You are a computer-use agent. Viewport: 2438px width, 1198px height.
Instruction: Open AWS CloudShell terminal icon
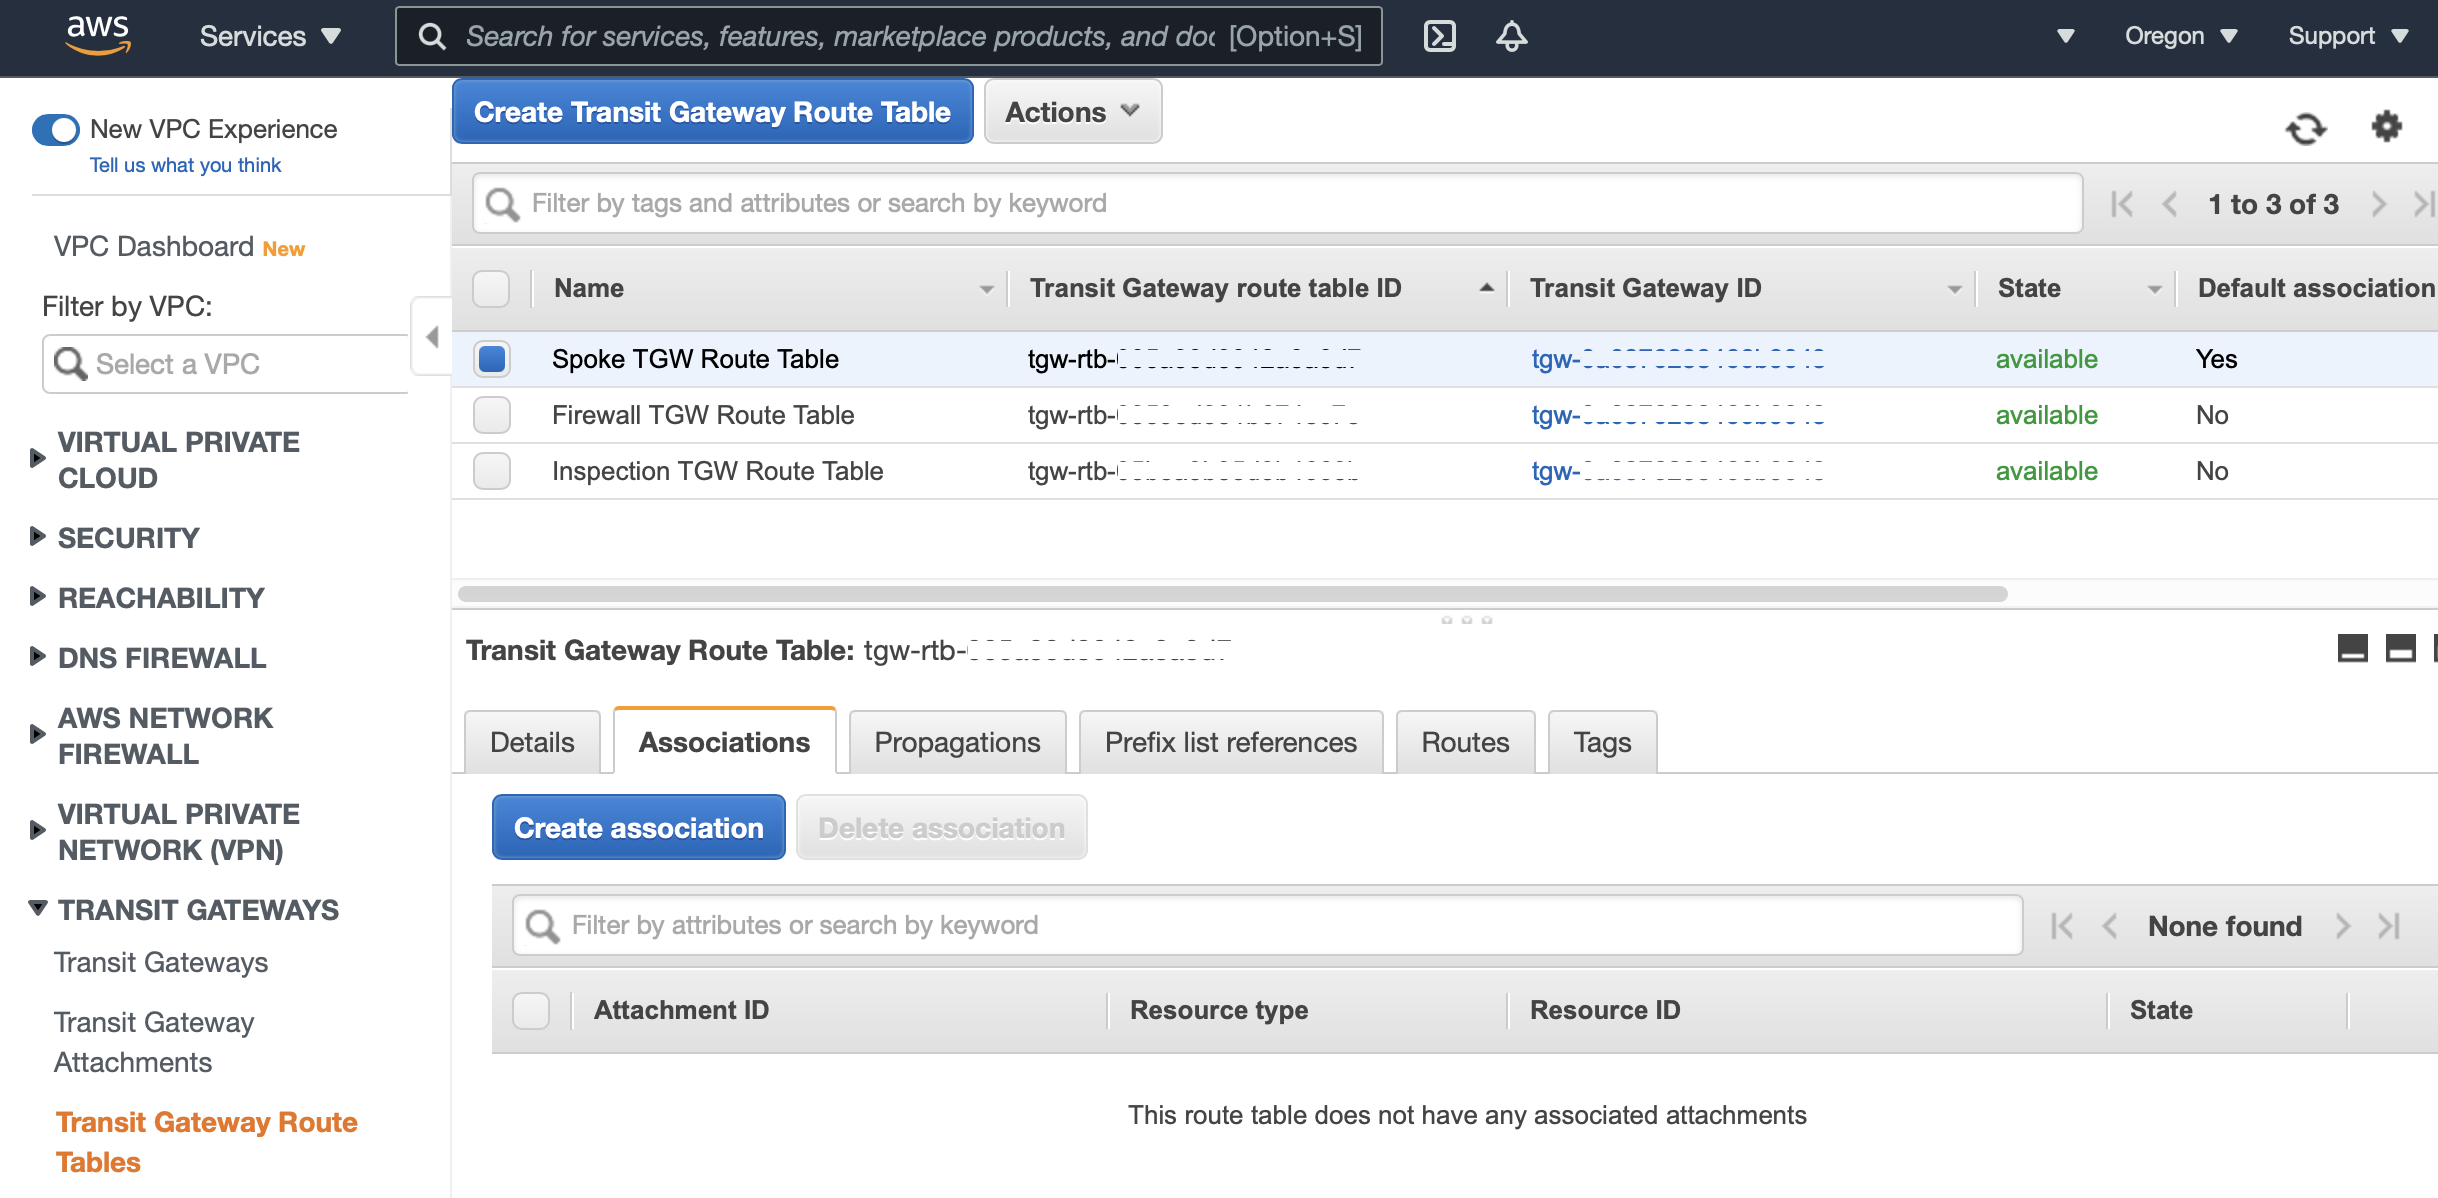pyautogui.click(x=1439, y=36)
